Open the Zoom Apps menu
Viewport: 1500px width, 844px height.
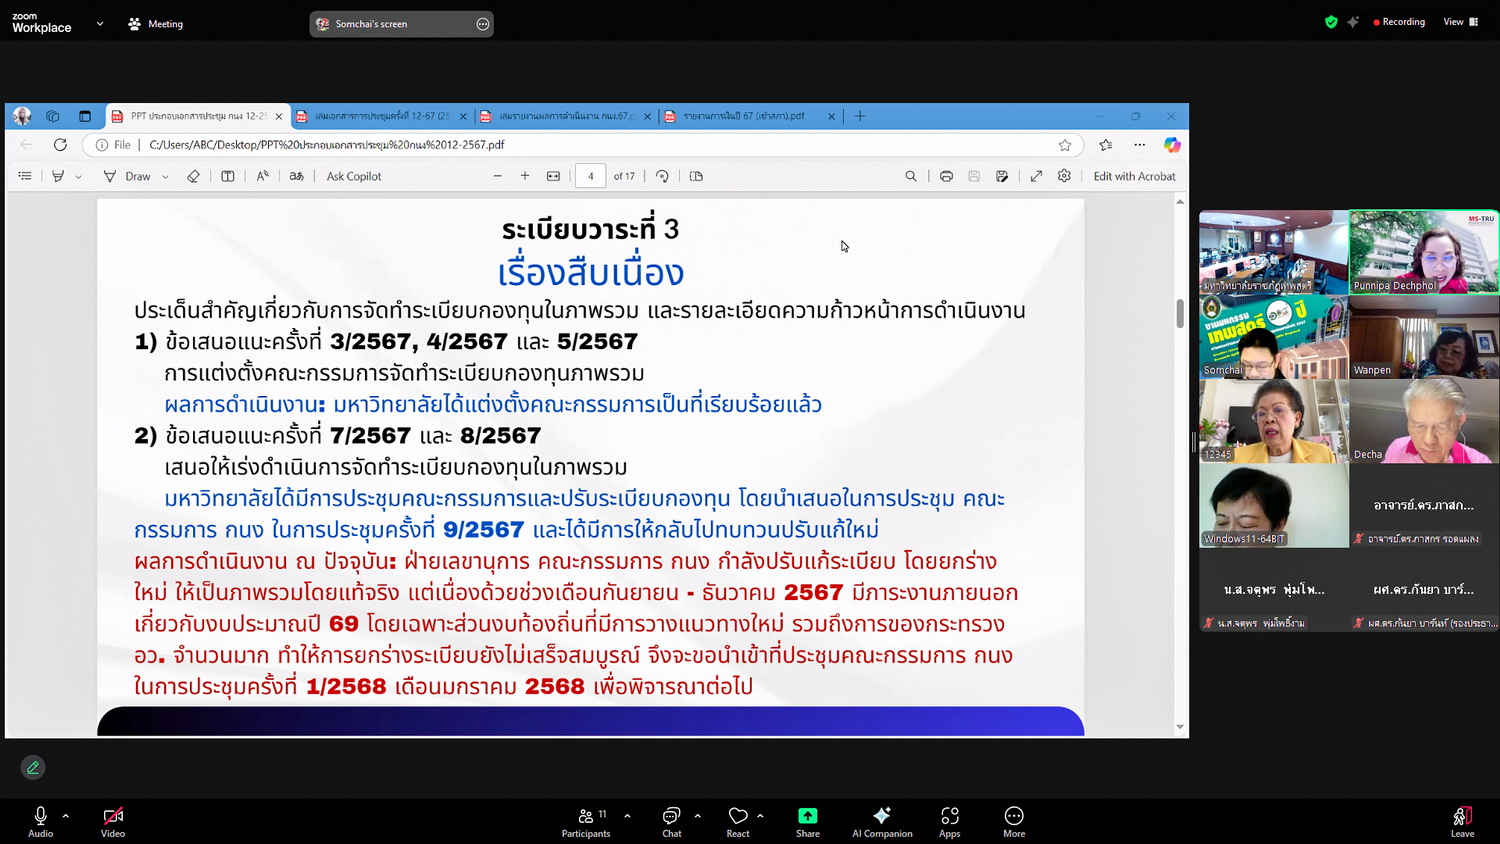(x=950, y=821)
